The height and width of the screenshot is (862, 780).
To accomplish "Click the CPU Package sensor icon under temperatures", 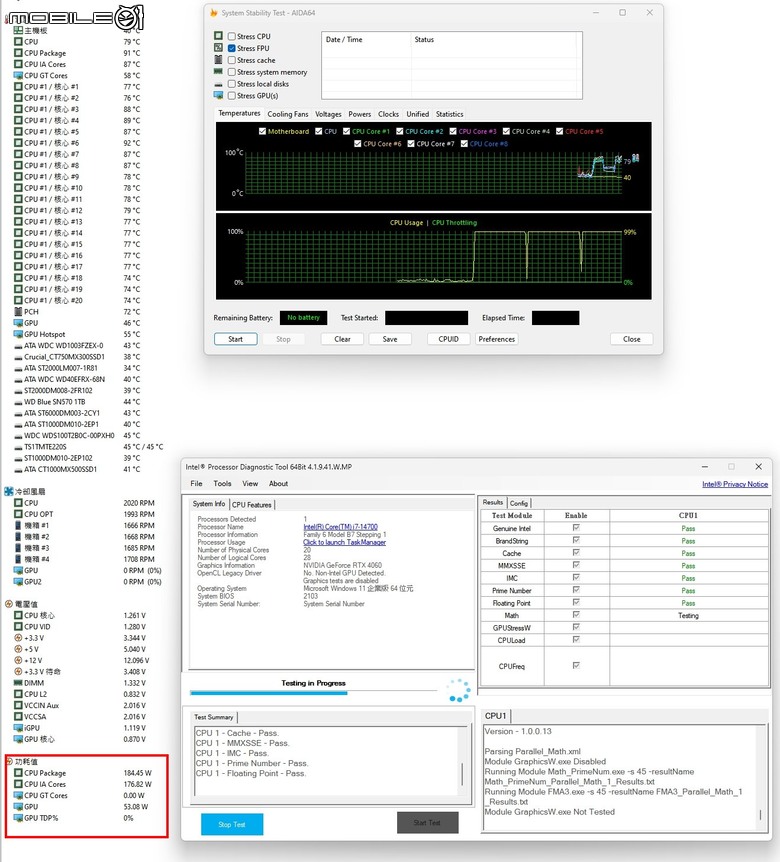I will [18, 53].
